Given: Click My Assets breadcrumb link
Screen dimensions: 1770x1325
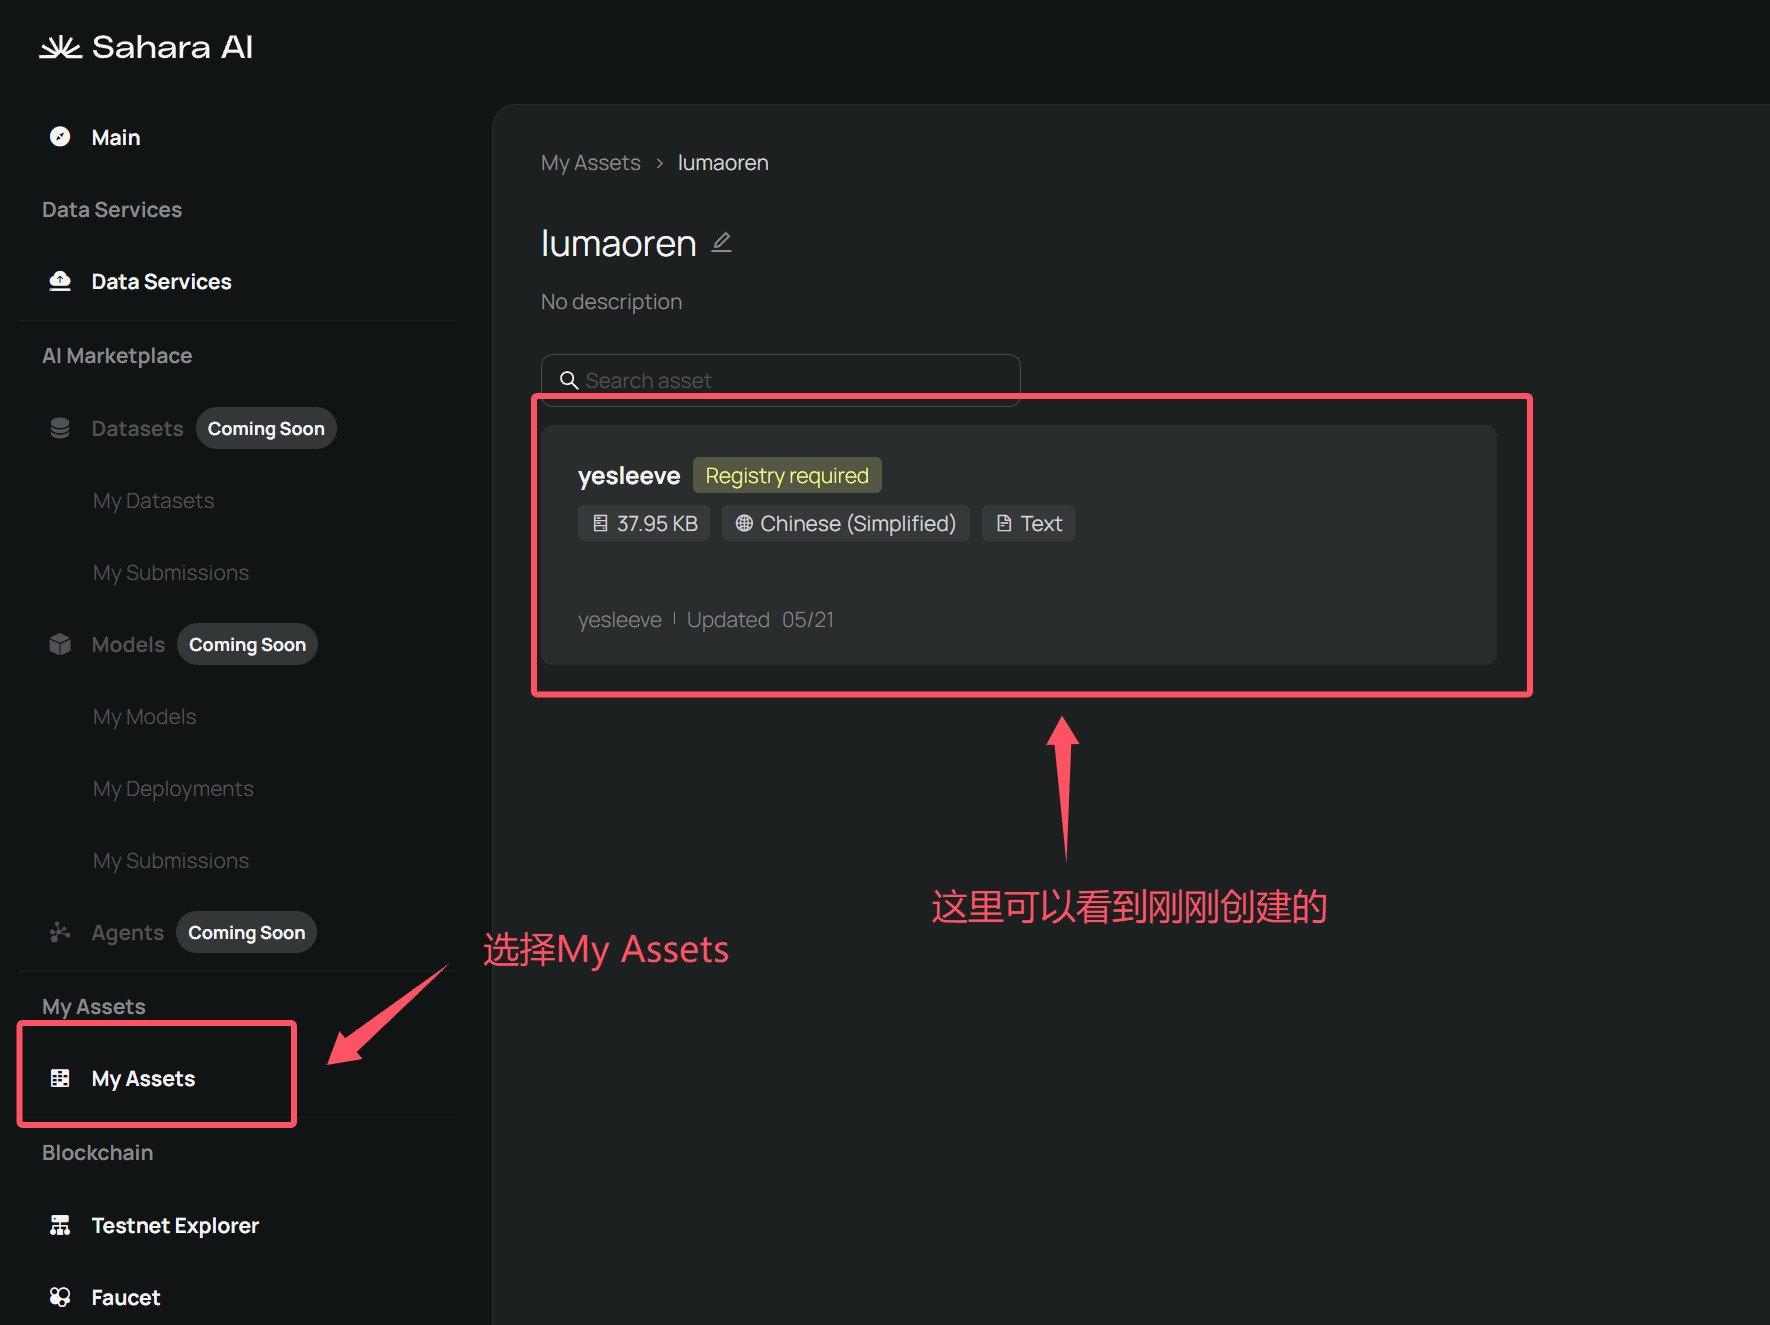Looking at the screenshot, I should coord(590,162).
